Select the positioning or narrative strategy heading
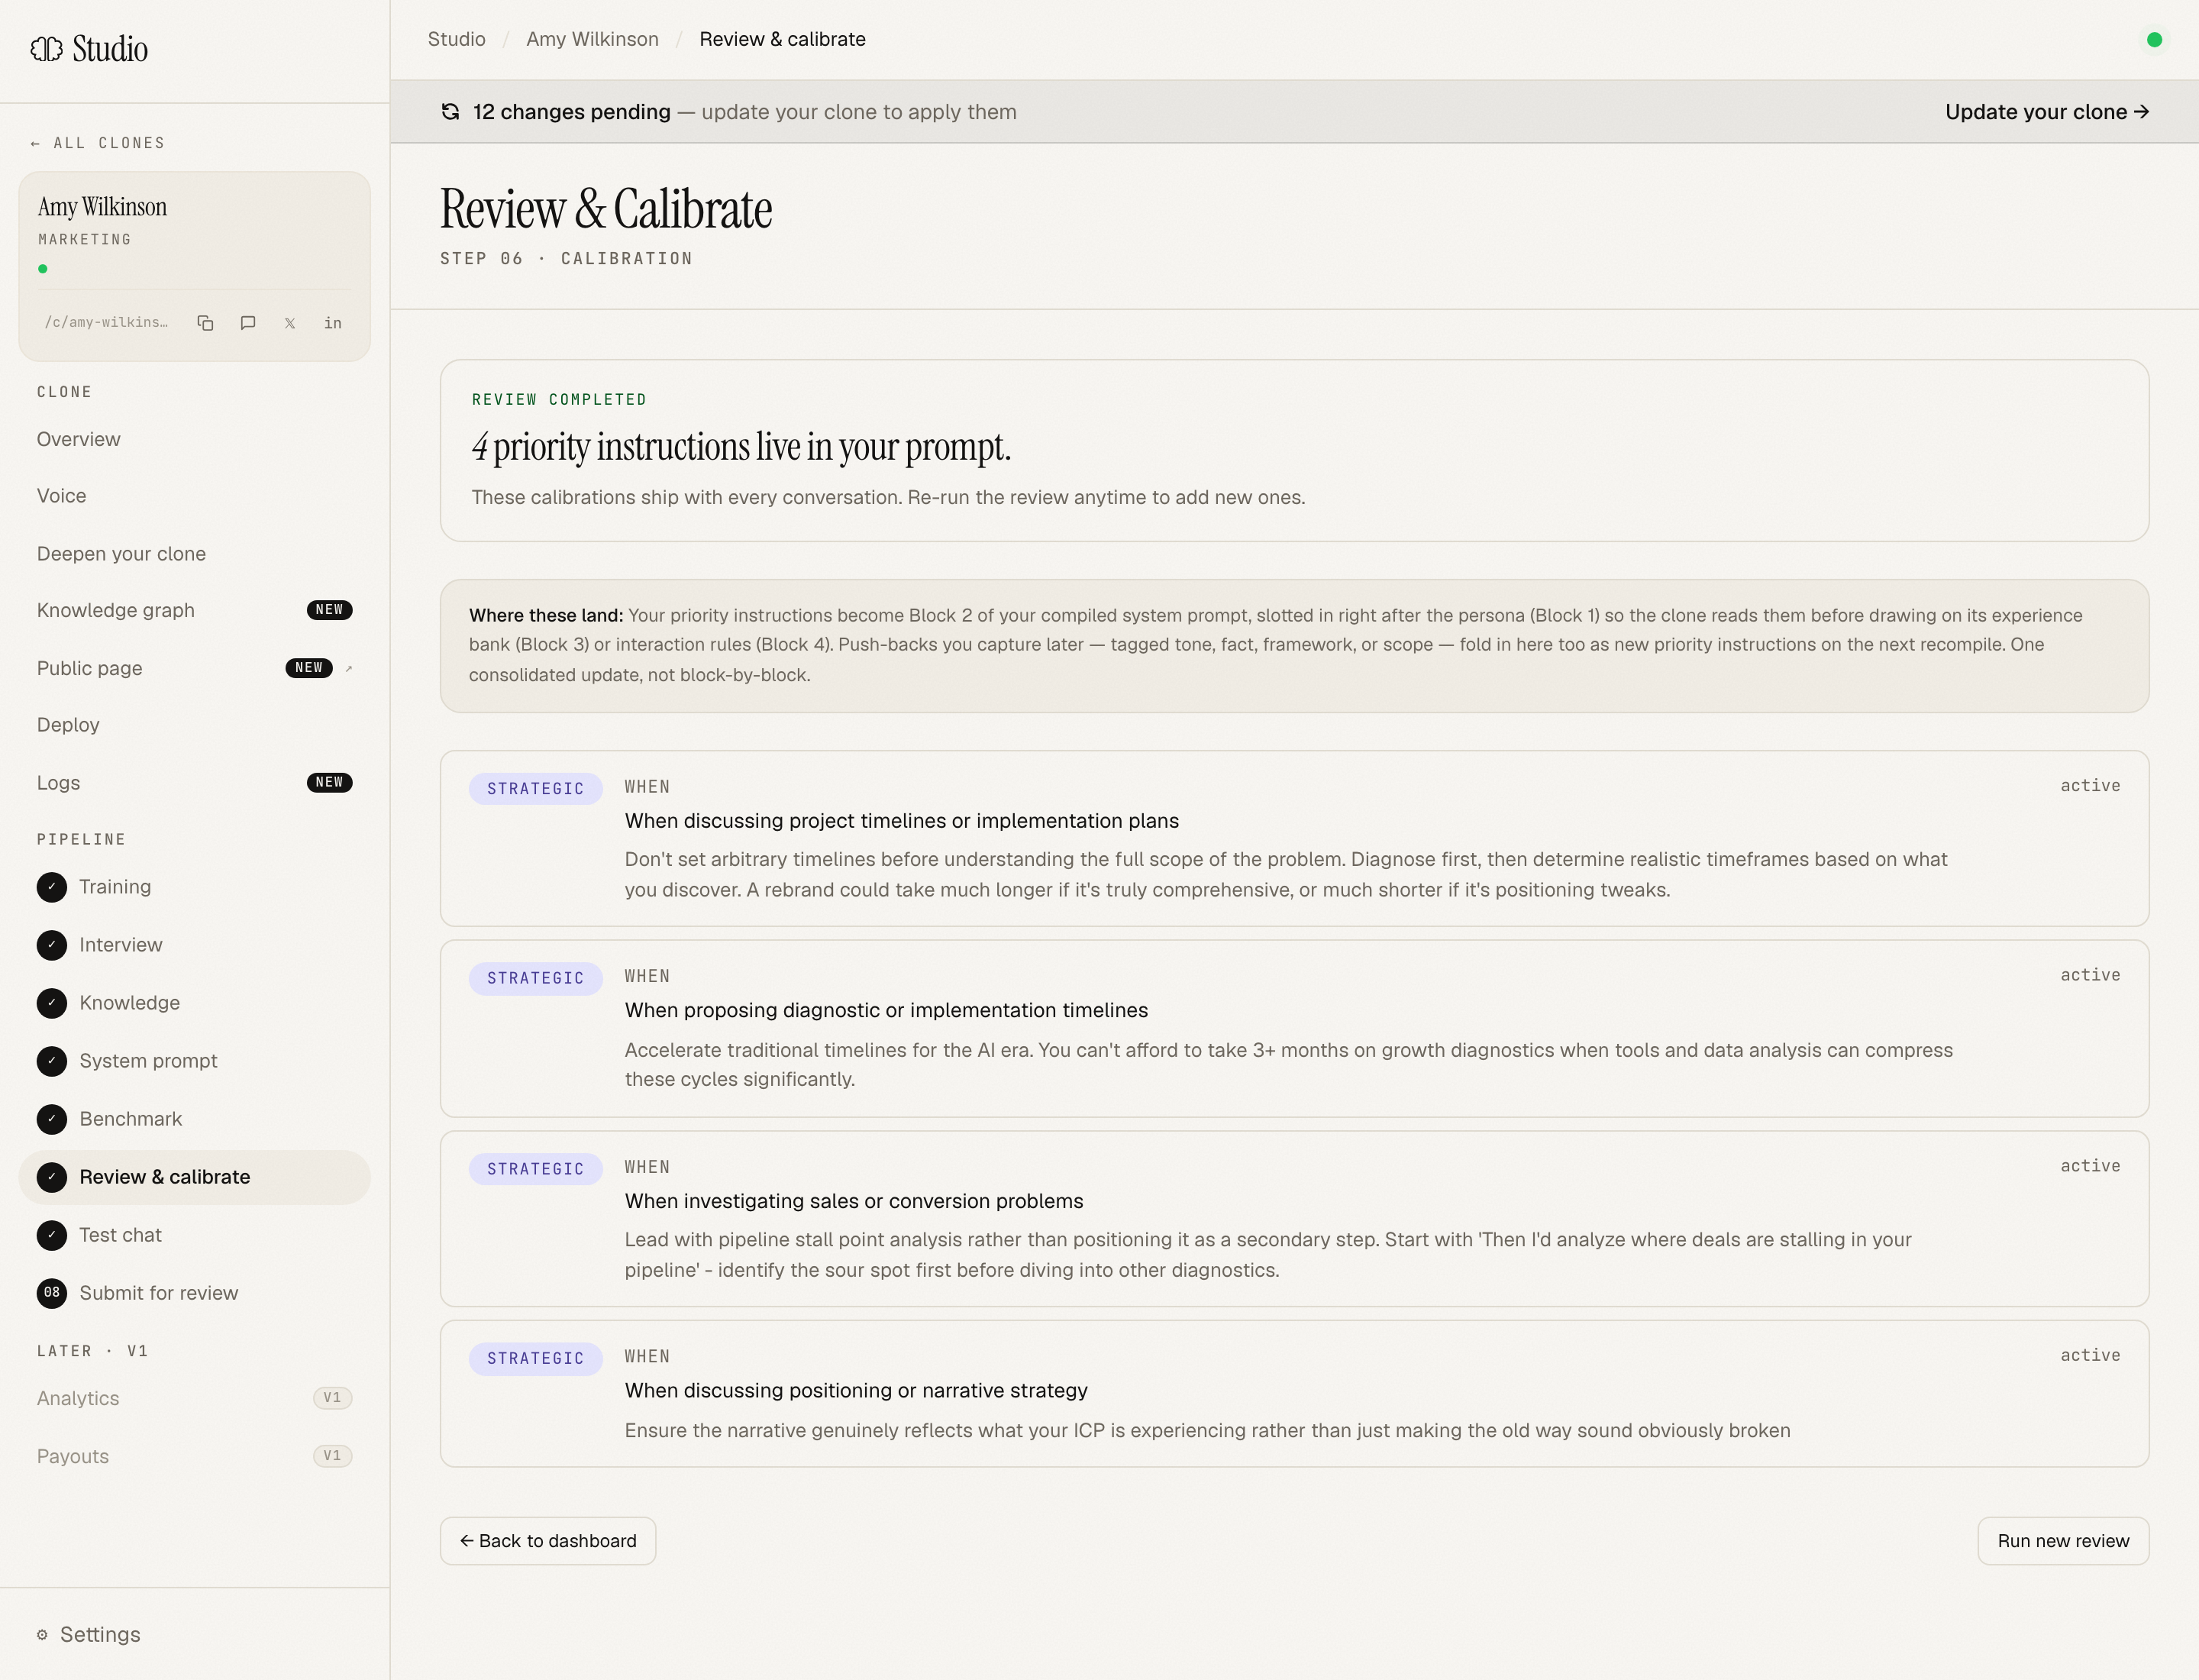2199x1680 pixels. pos(856,1390)
